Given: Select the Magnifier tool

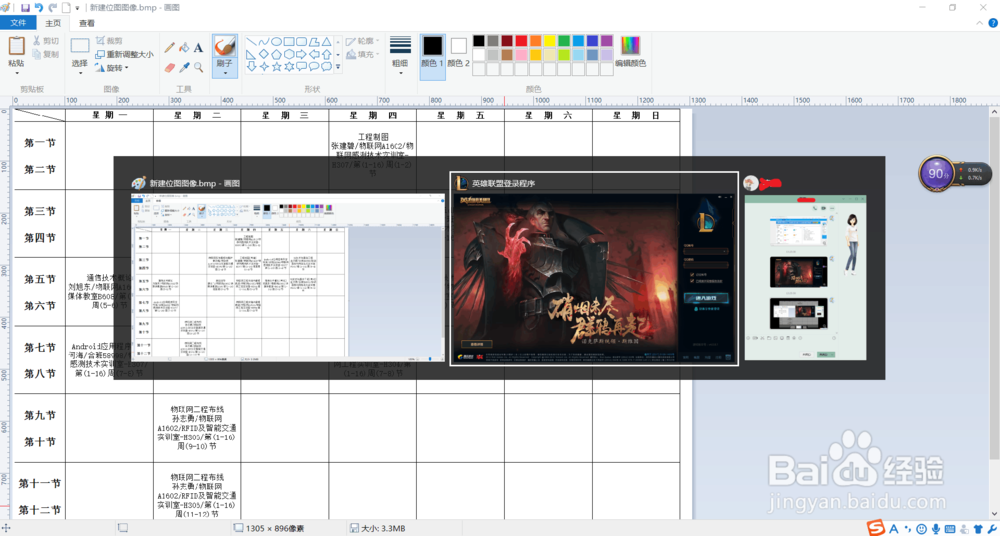Looking at the screenshot, I should point(198,66).
